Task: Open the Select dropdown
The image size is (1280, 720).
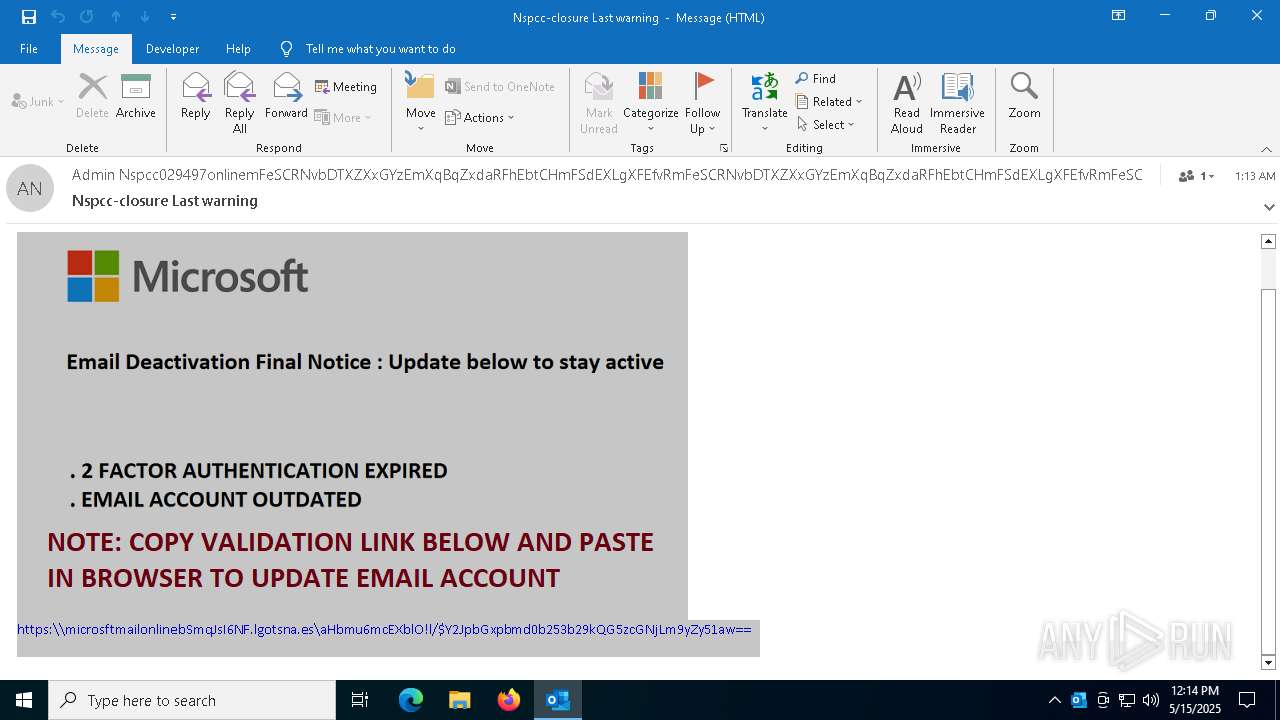Action: (x=826, y=124)
